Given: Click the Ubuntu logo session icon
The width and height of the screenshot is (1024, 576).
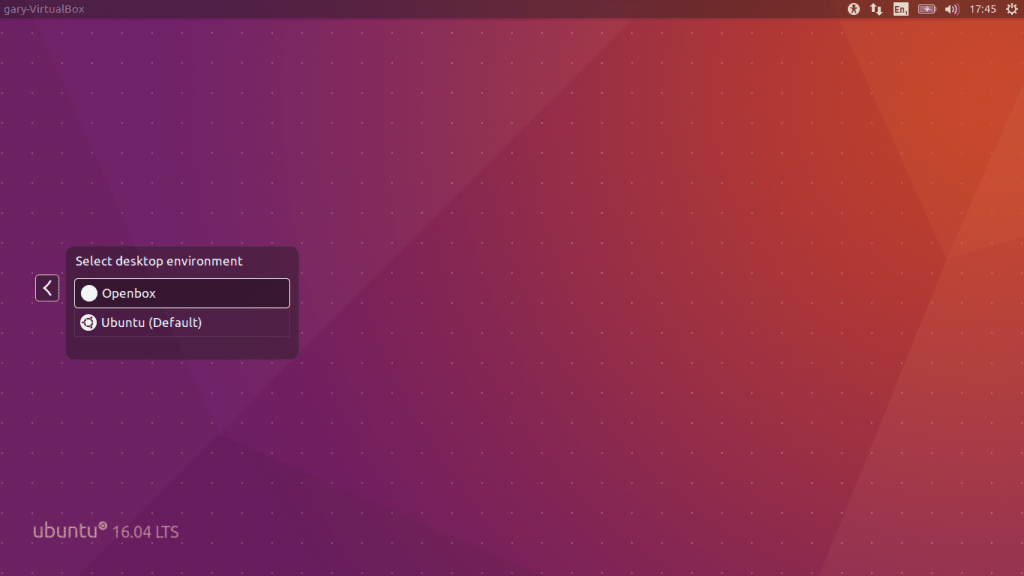Looking at the screenshot, I should pyautogui.click(x=88, y=323).
